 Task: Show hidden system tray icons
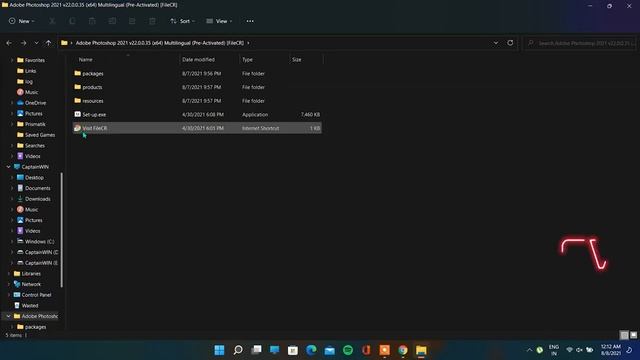pos(529,350)
